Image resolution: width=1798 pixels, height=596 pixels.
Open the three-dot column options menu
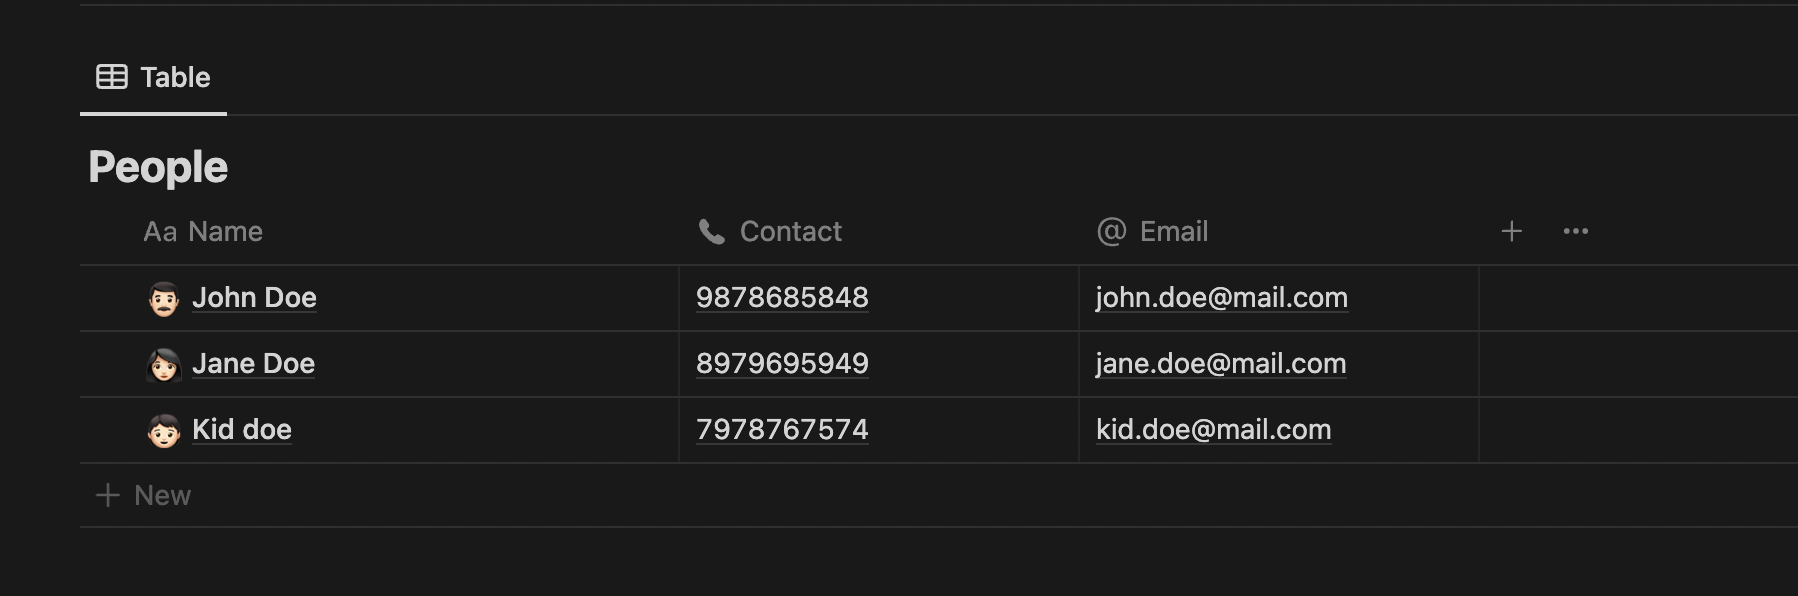coord(1576,232)
